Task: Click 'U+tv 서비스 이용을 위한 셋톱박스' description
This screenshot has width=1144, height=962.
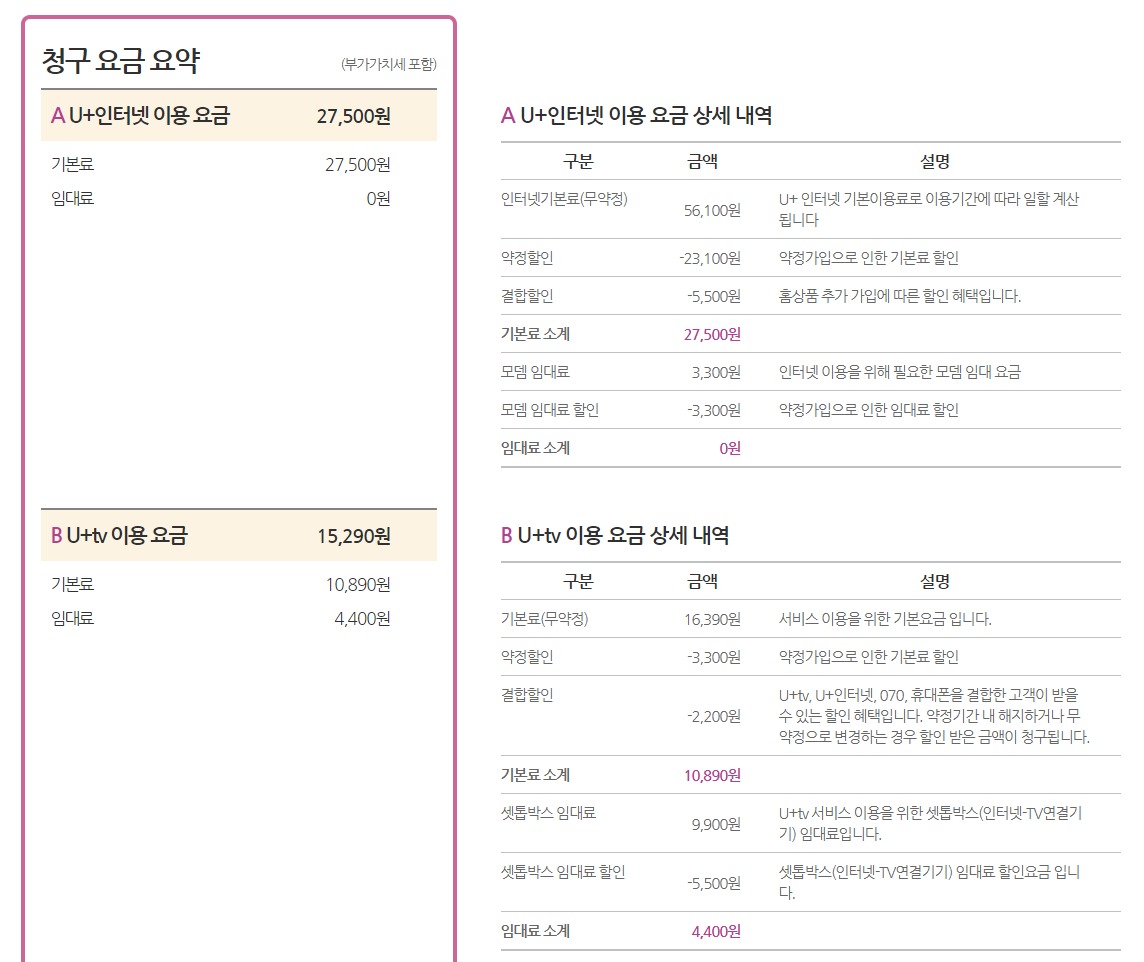Action: 930,823
